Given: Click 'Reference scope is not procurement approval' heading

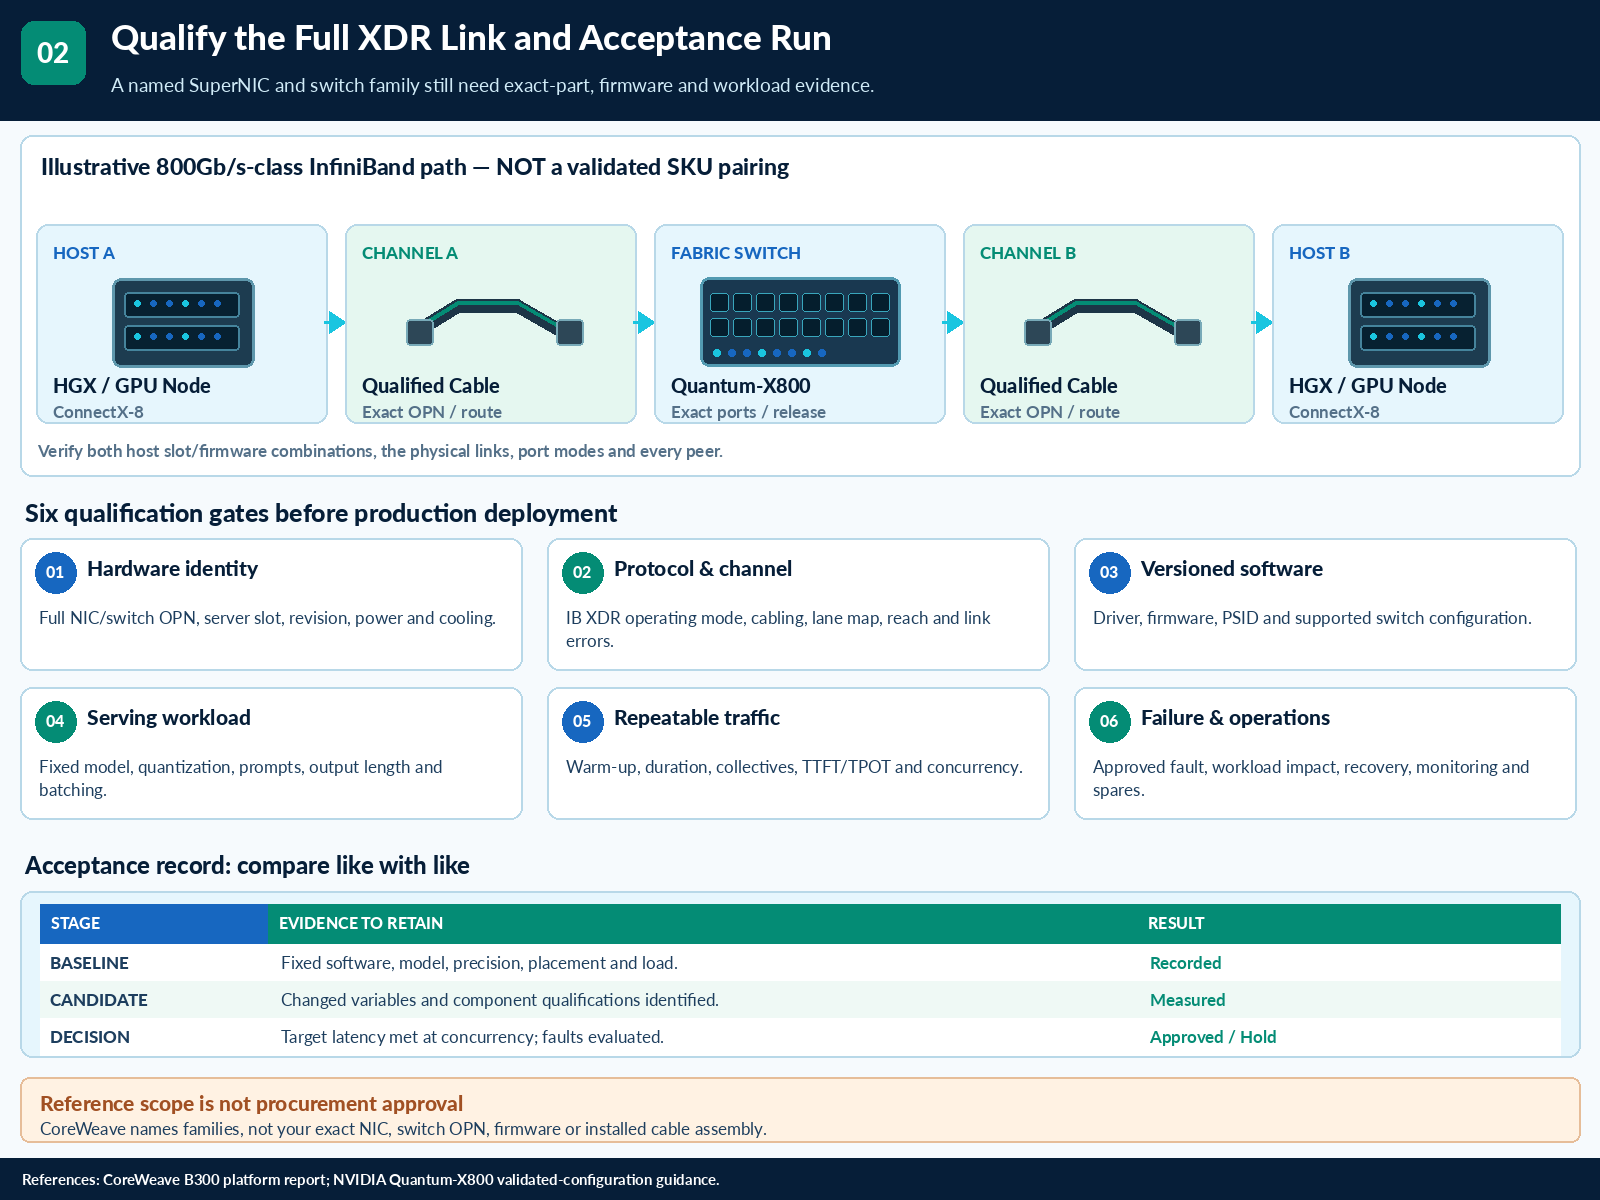Looking at the screenshot, I should tap(251, 1104).
